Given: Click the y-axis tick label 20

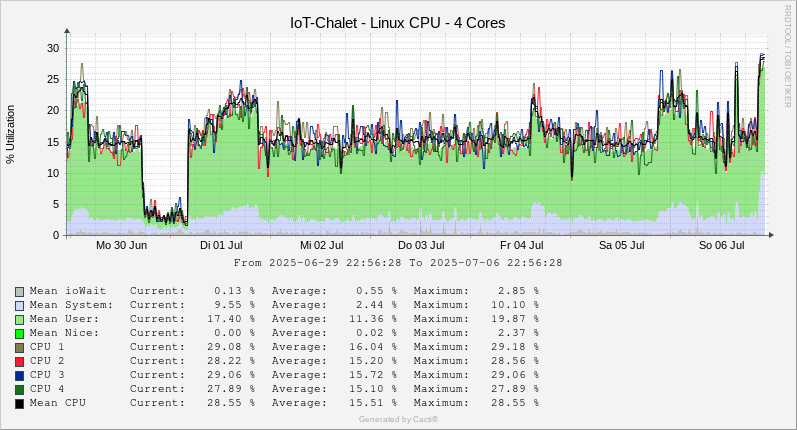Looking at the screenshot, I should tap(53, 110).
